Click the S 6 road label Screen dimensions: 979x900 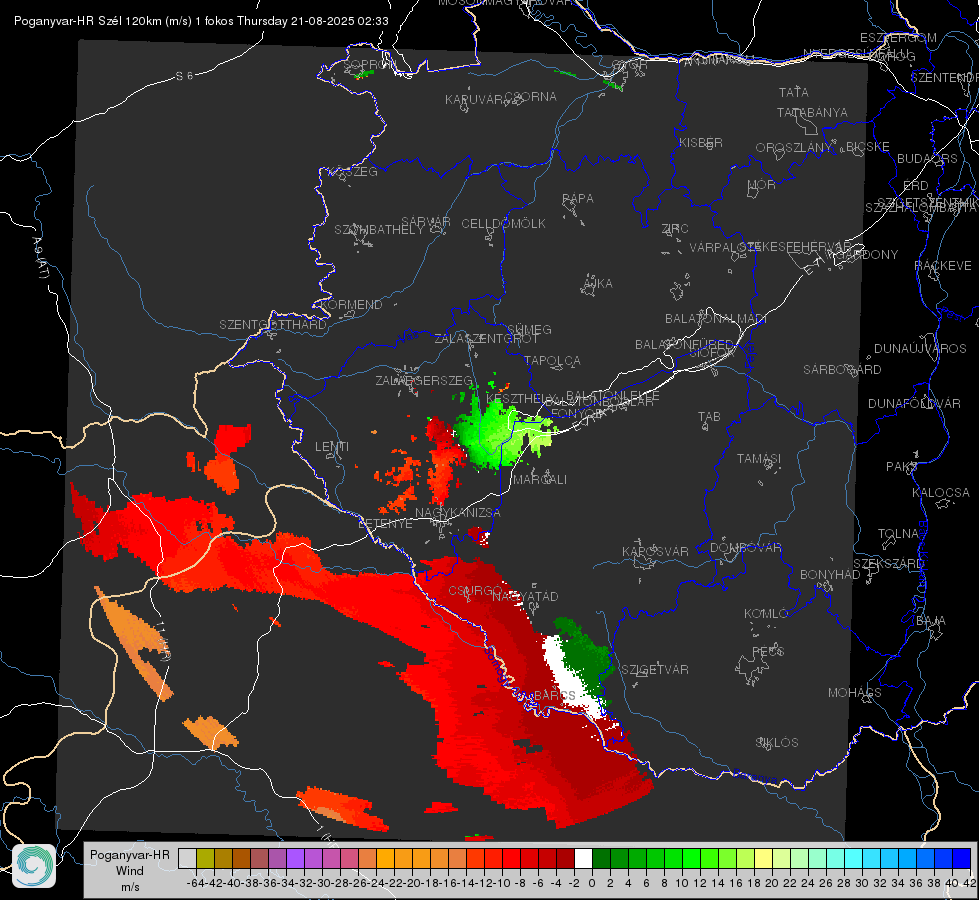pos(184,76)
